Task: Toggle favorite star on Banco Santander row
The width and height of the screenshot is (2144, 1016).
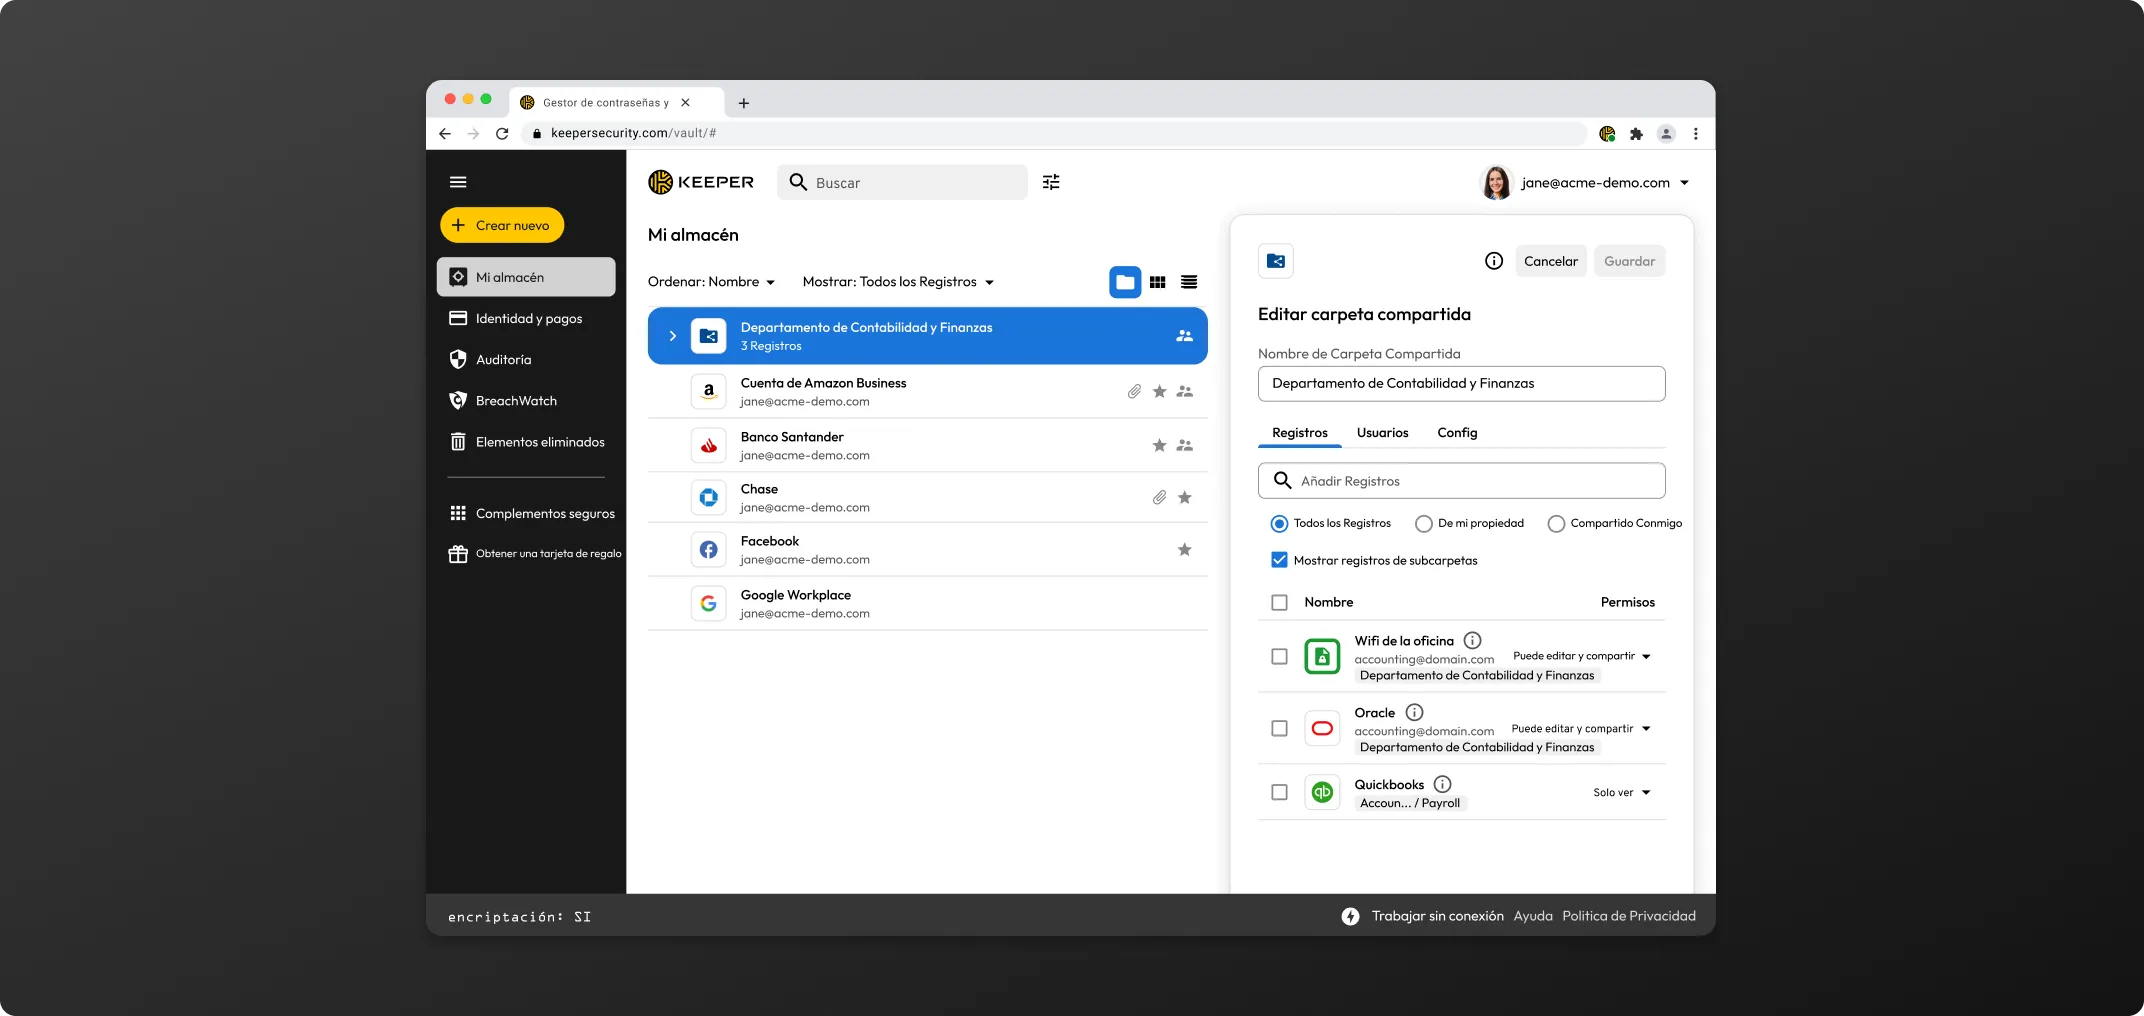Action: pos(1159,446)
